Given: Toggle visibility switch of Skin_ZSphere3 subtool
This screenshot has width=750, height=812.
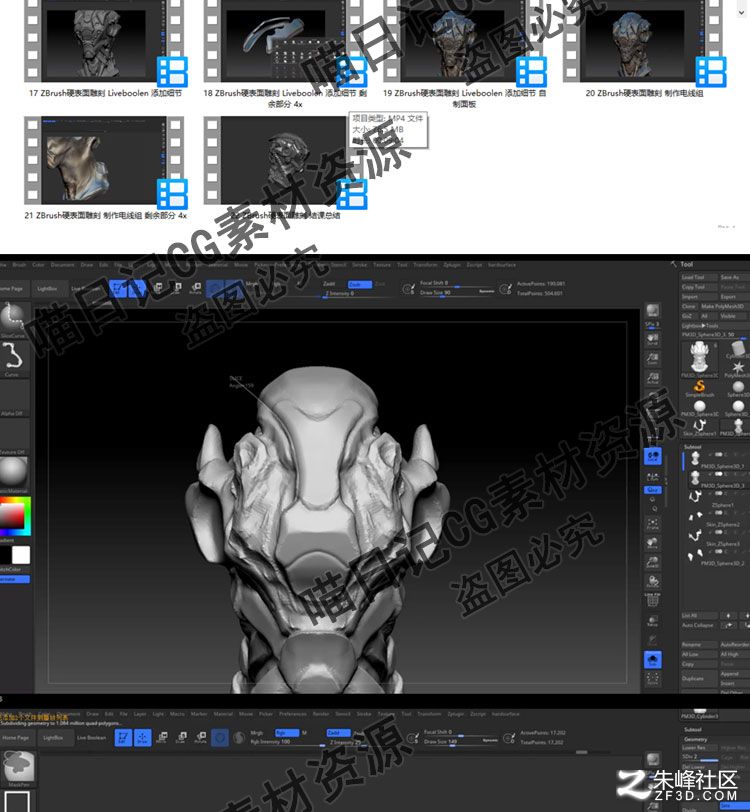Looking at the screenshot, I should (719, 532).
